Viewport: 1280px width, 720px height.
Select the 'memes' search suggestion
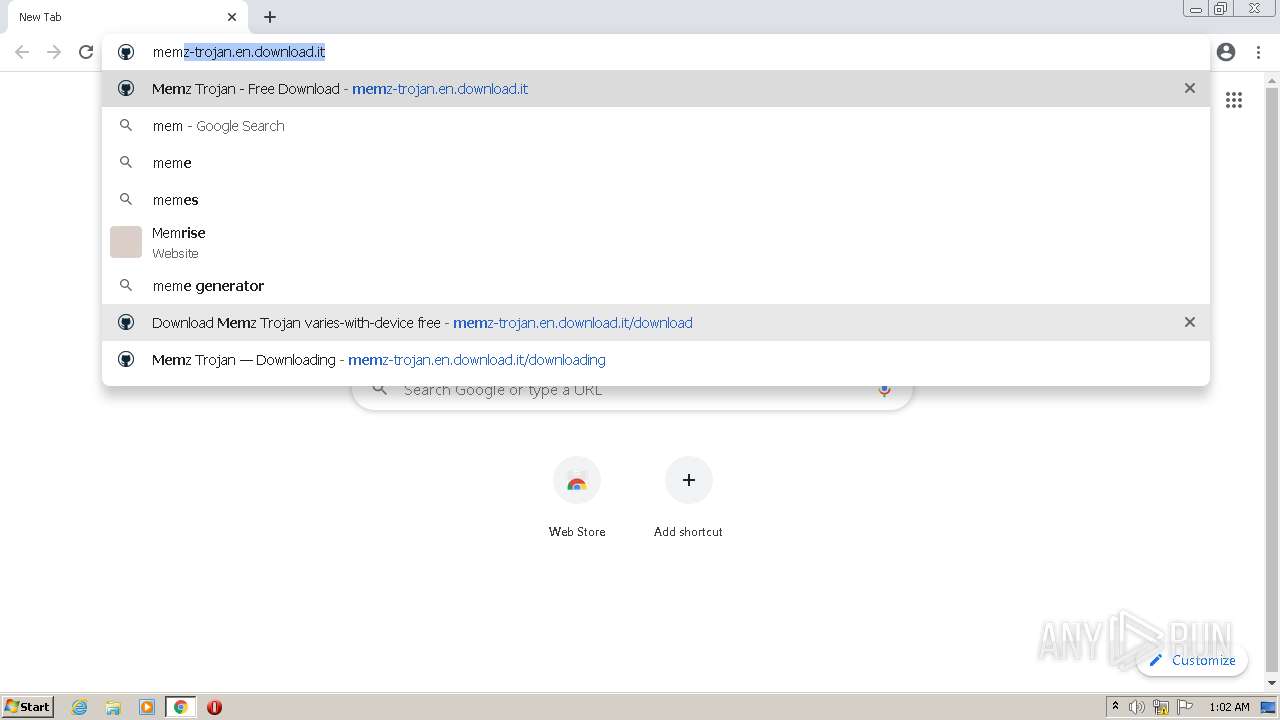tap(656, 200)
